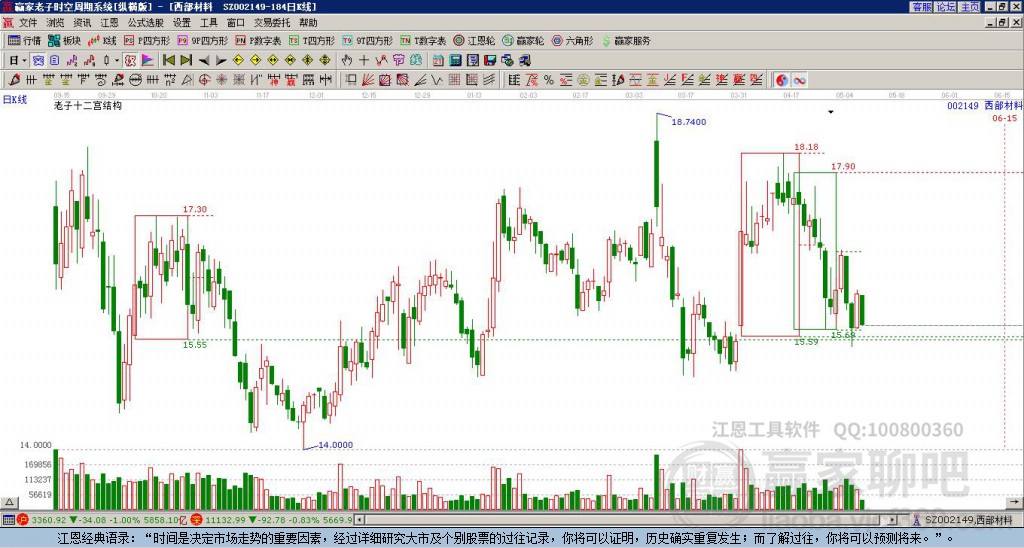Open the 江恩 menu
The image size is (1024, 548).
pos(109,23)
